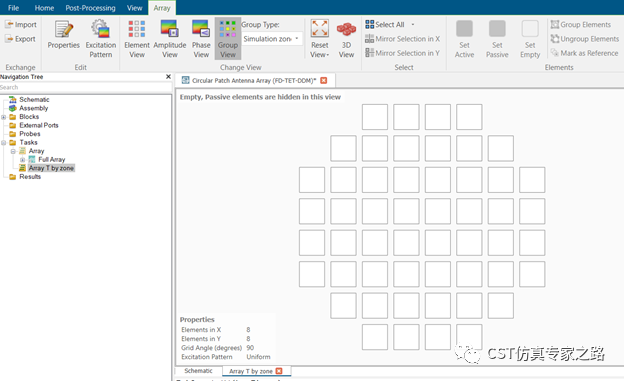
Task: Collapse the Tasks tree node
Action: pyautogui.click(x=4, y=143)
